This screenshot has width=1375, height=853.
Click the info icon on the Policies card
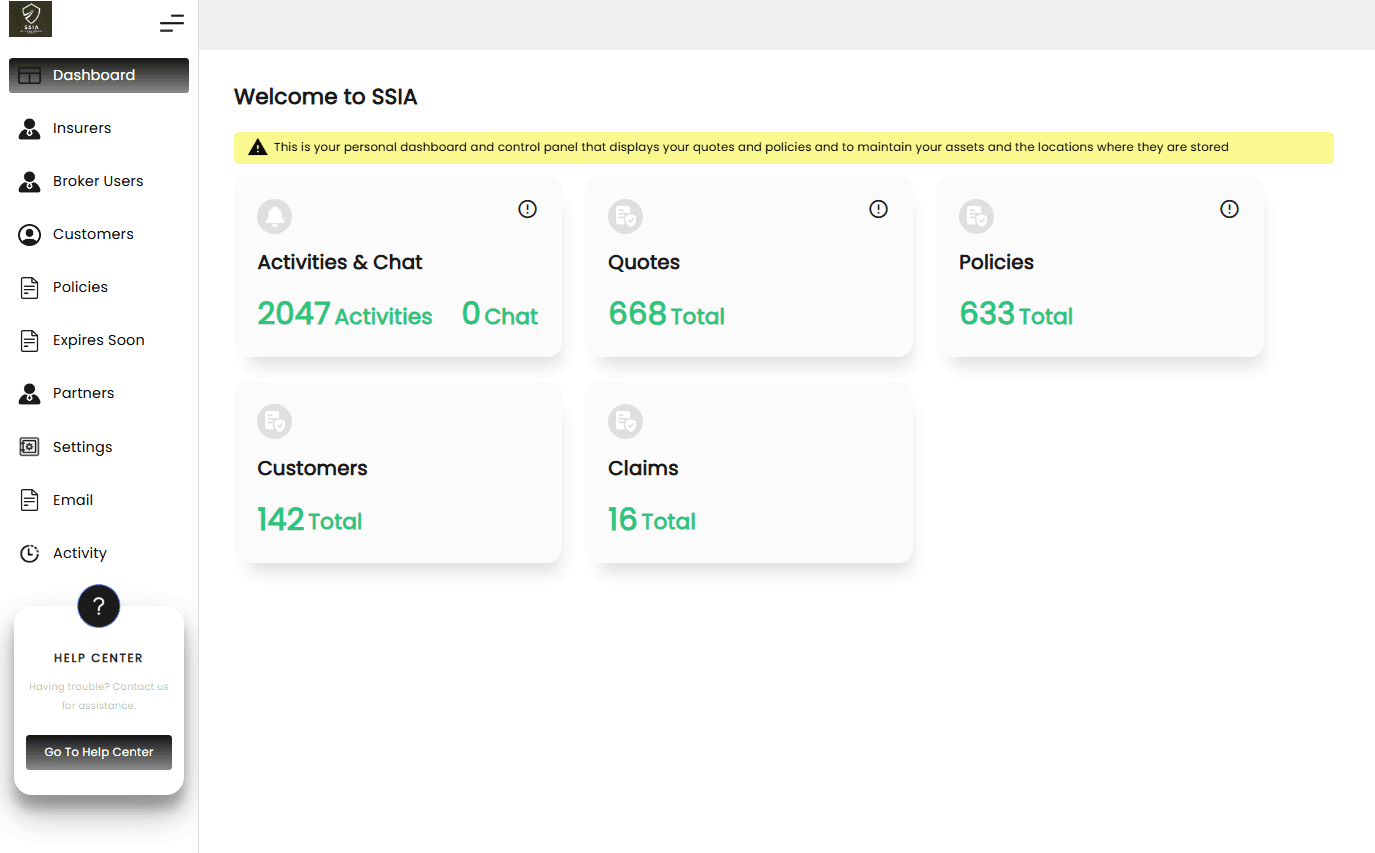click(1229, 209)
